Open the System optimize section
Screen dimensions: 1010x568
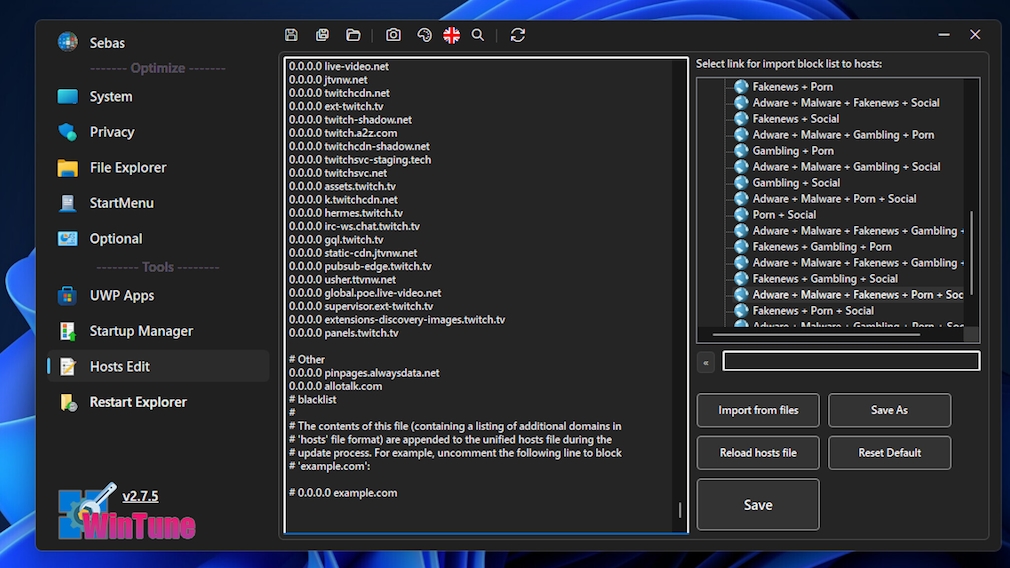(x=110, y=97)
